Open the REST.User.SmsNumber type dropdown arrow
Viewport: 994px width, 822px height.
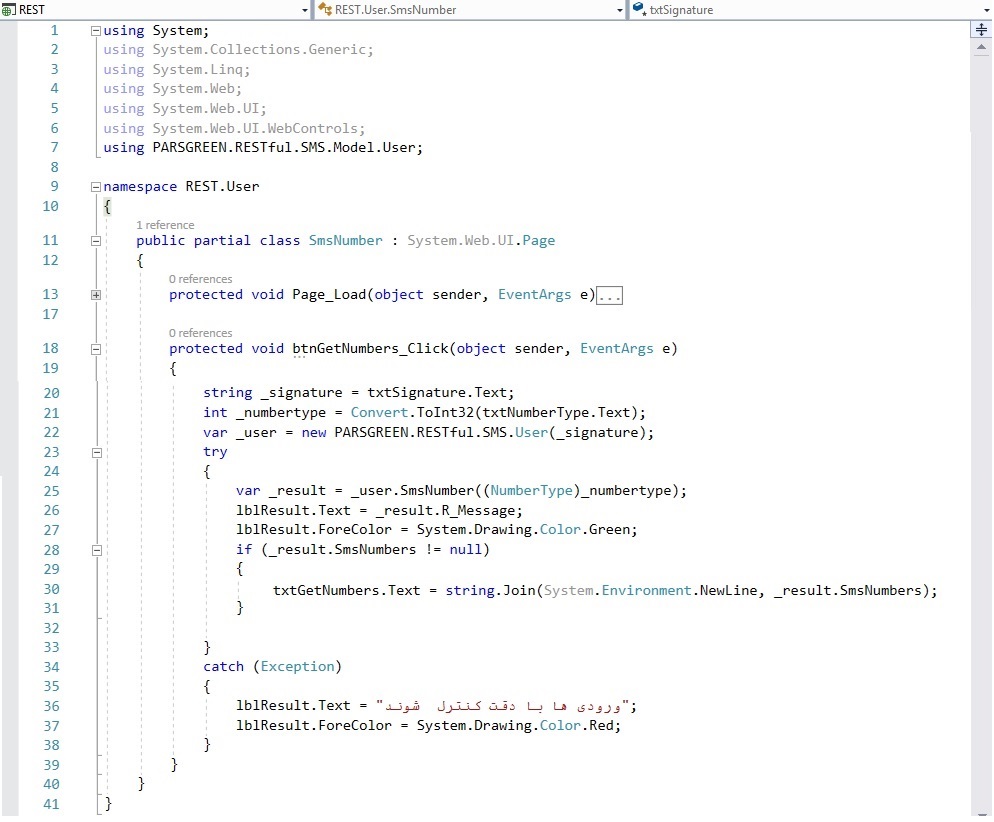pyautogui.click(x=620, y=10)
